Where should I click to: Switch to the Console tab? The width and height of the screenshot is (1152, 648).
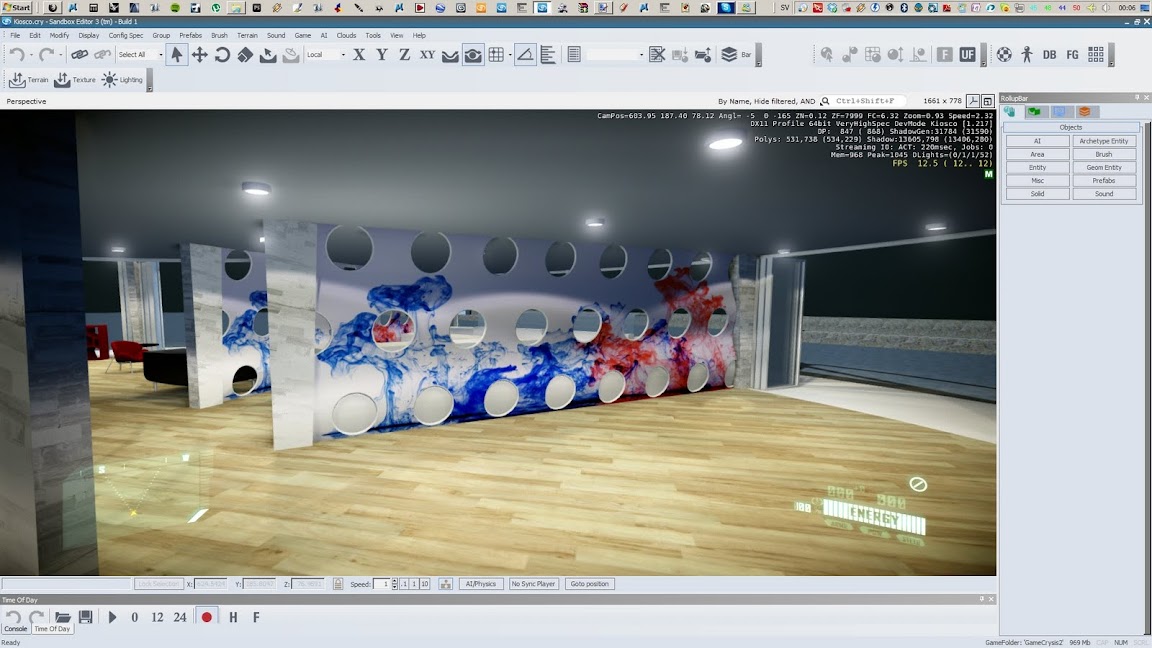(15, 629)
